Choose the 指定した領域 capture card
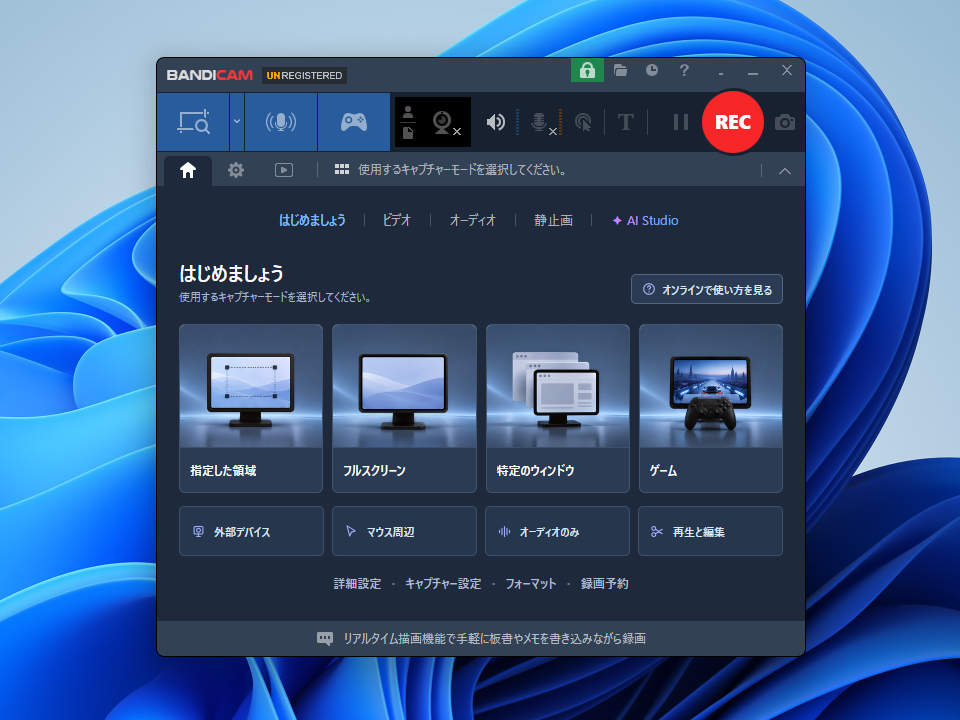 [251, 408]
